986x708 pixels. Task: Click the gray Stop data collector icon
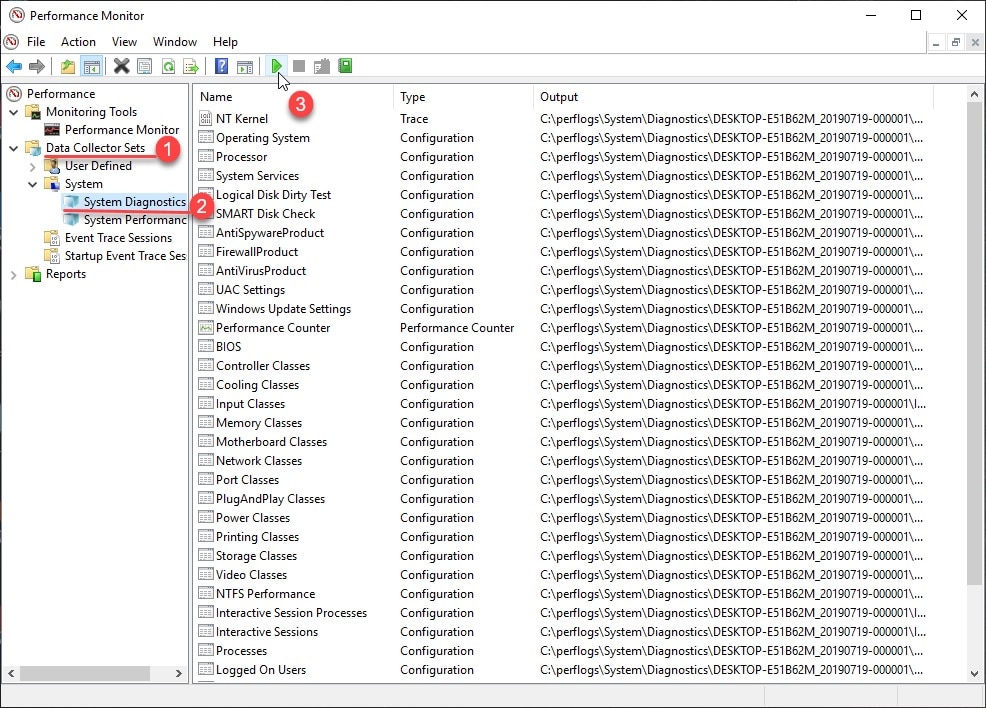(299, 66)
